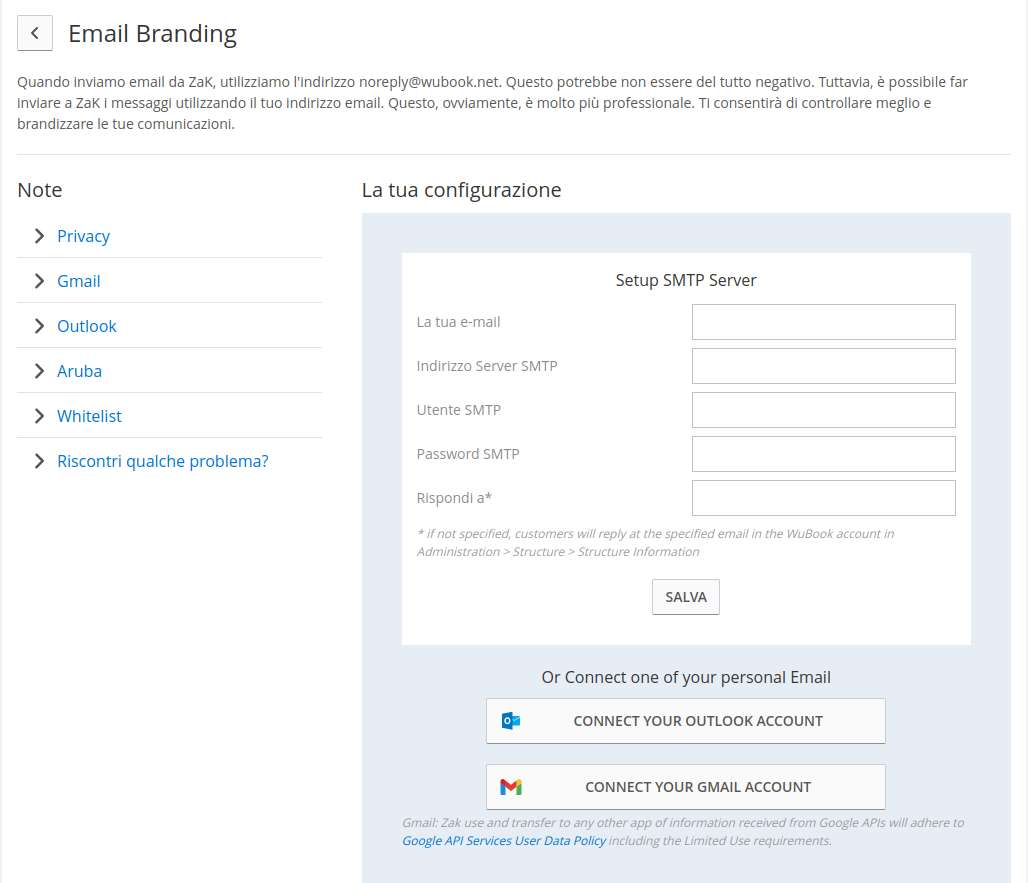
Task: Click the 'If not specified' footnote text
Action: click(656, 543)
